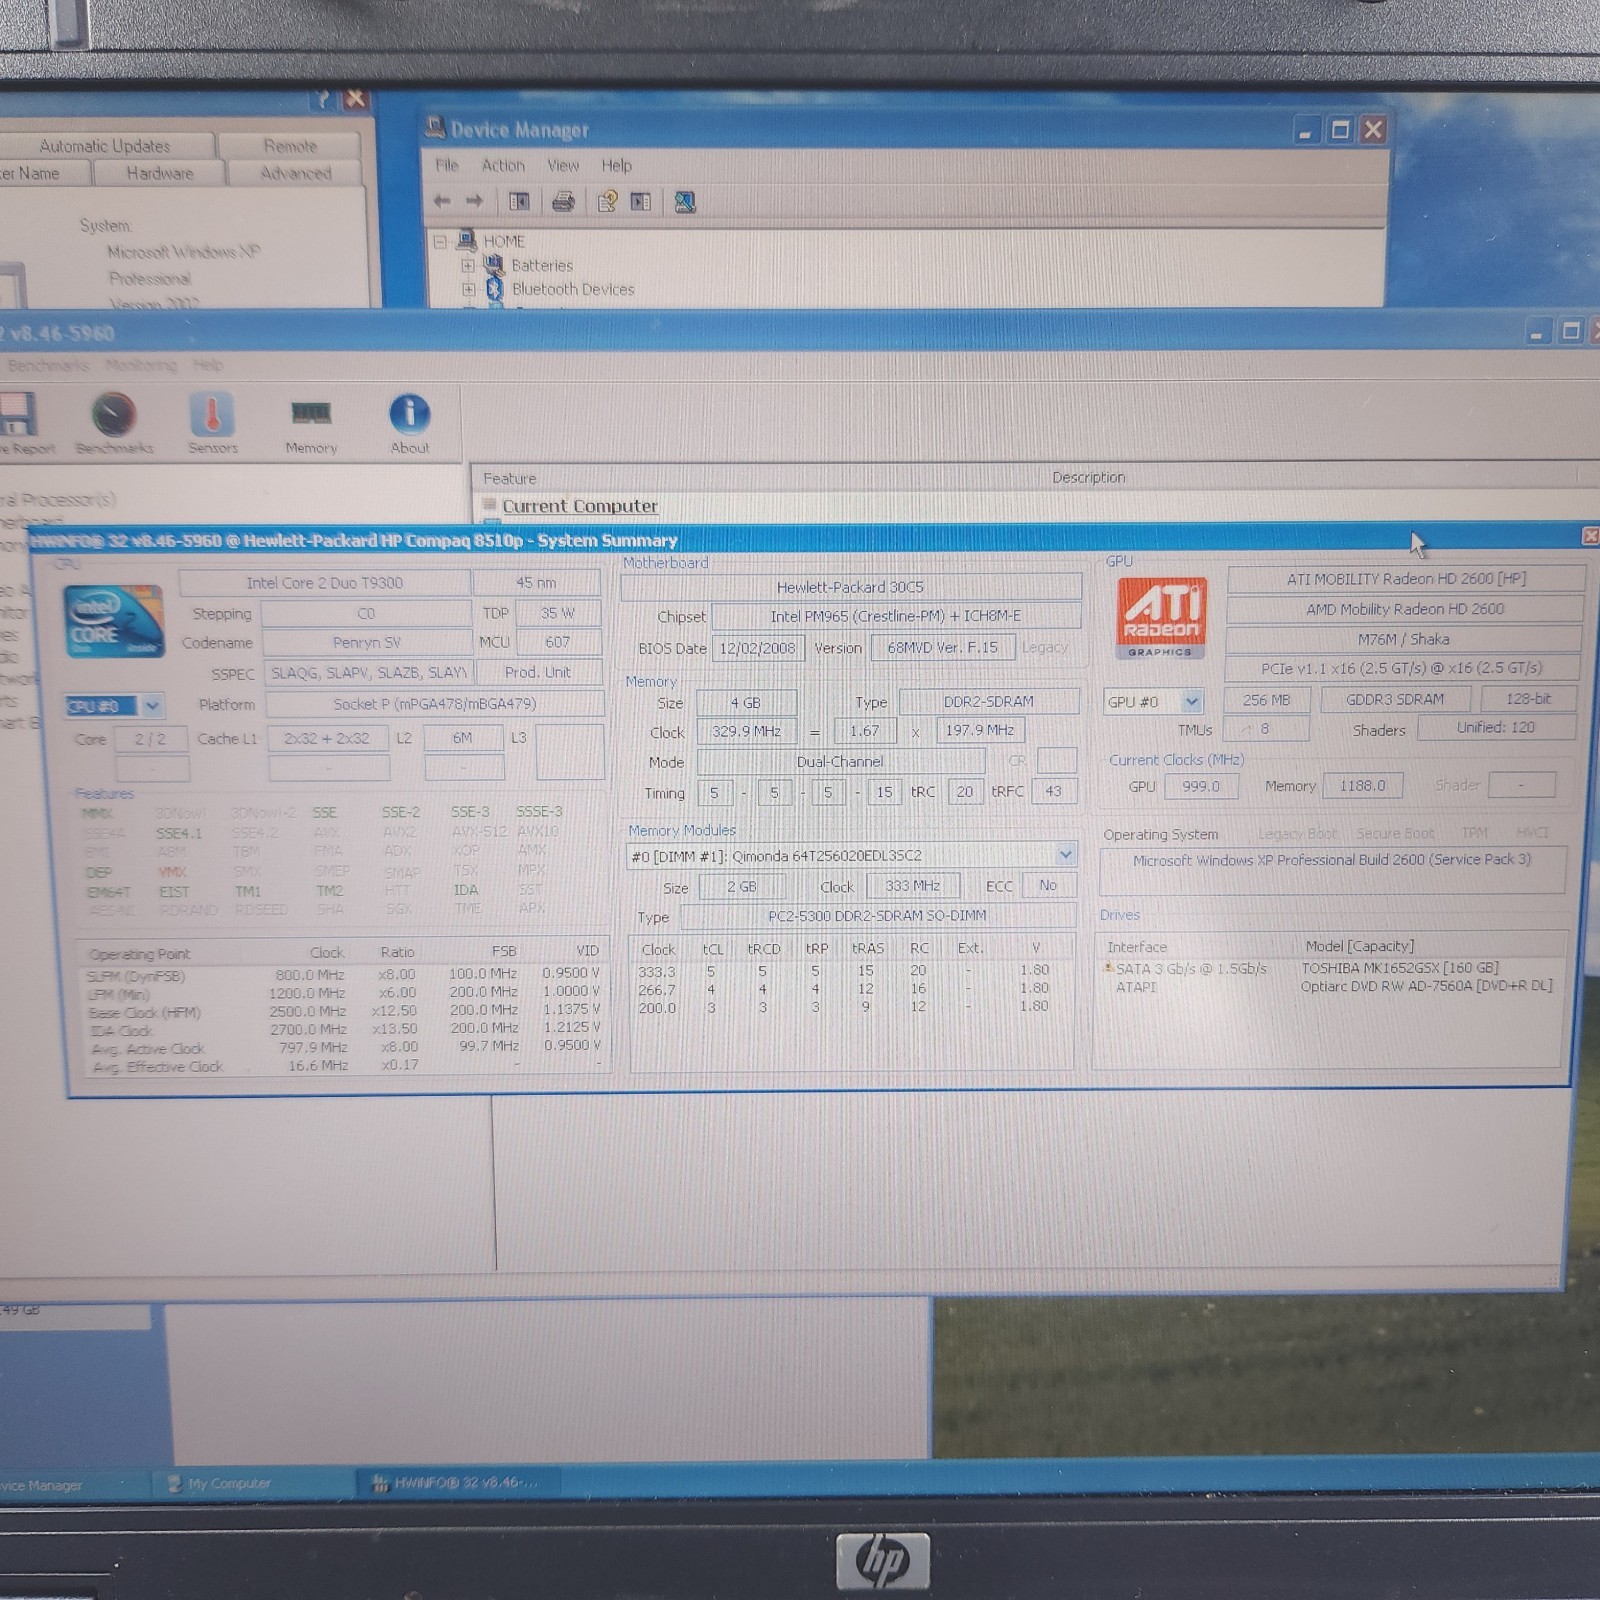The image size is (1600, 1600).
Task: Select the Current Computer entry
Action: tap(579, 506)
